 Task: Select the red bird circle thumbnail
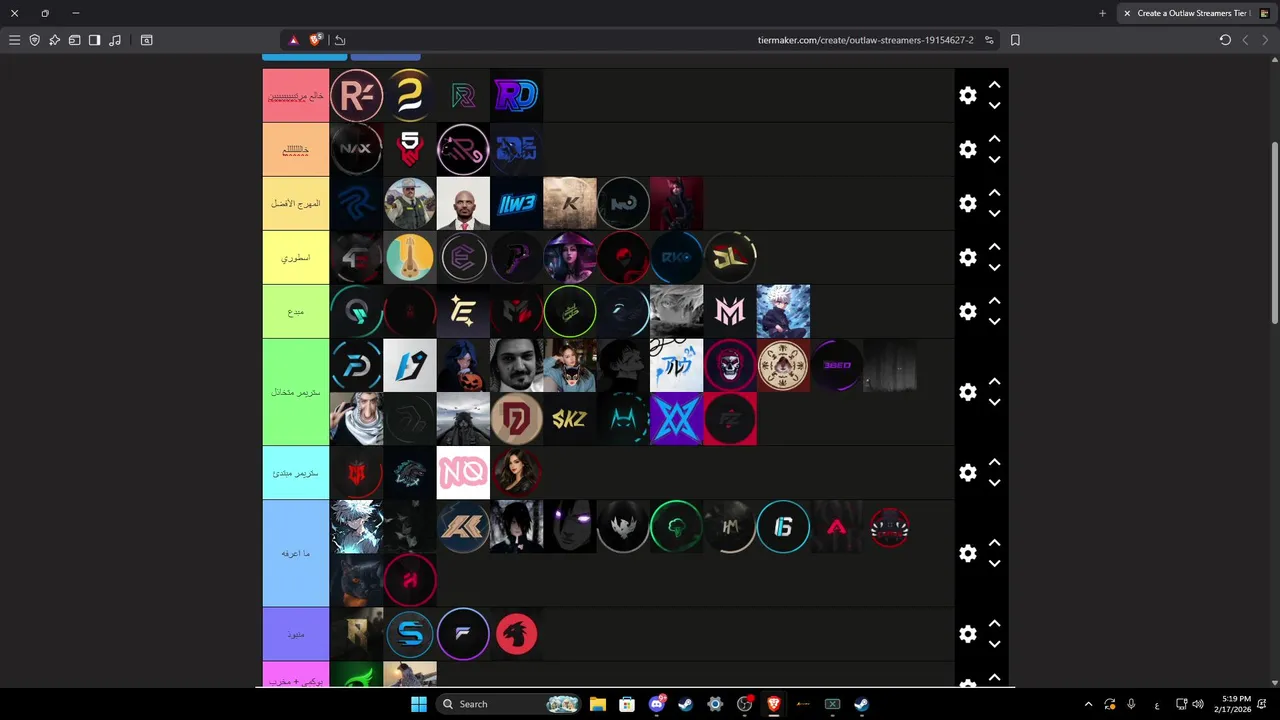click(x=517, y=634)
